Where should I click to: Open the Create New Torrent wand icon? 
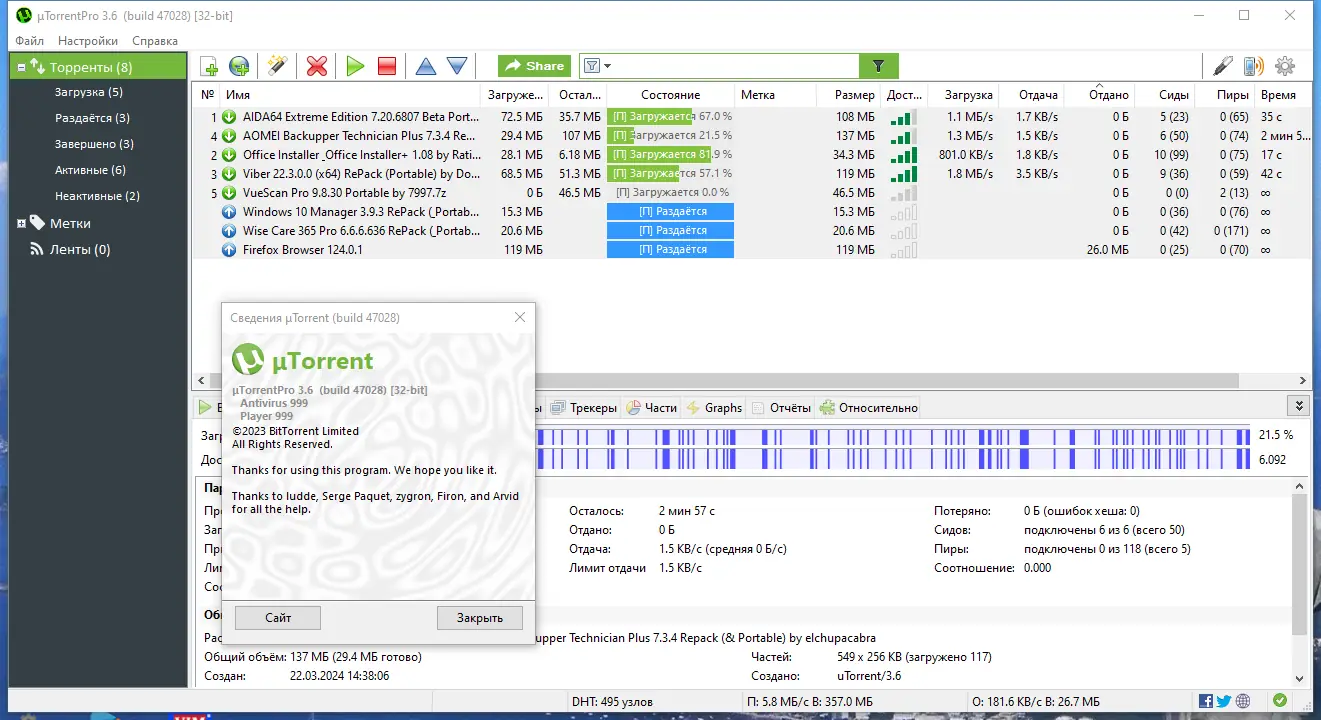(277, 66)
